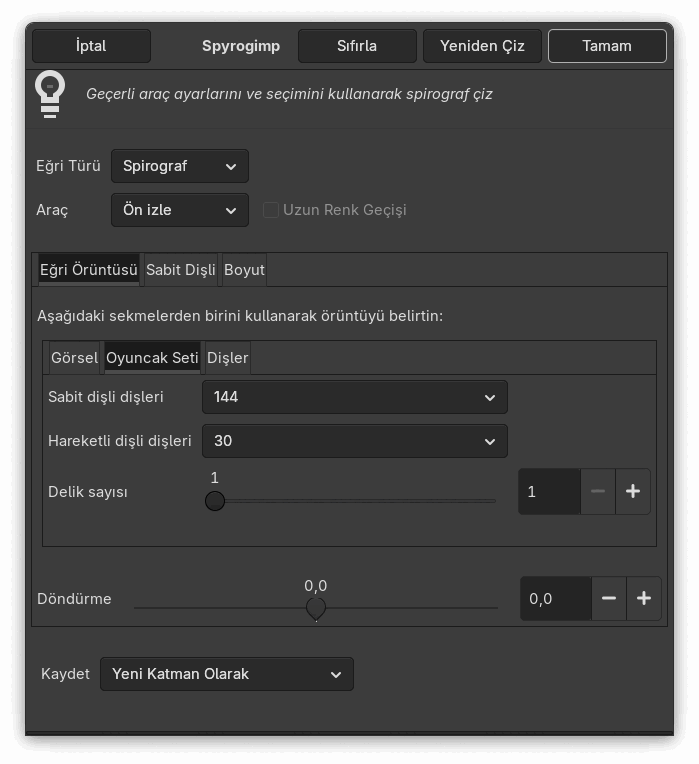Click the tip text starting "Geçerli araç ayarlarını"
The width and height of the screenshot is (699, 764).
tap(289, 94)
